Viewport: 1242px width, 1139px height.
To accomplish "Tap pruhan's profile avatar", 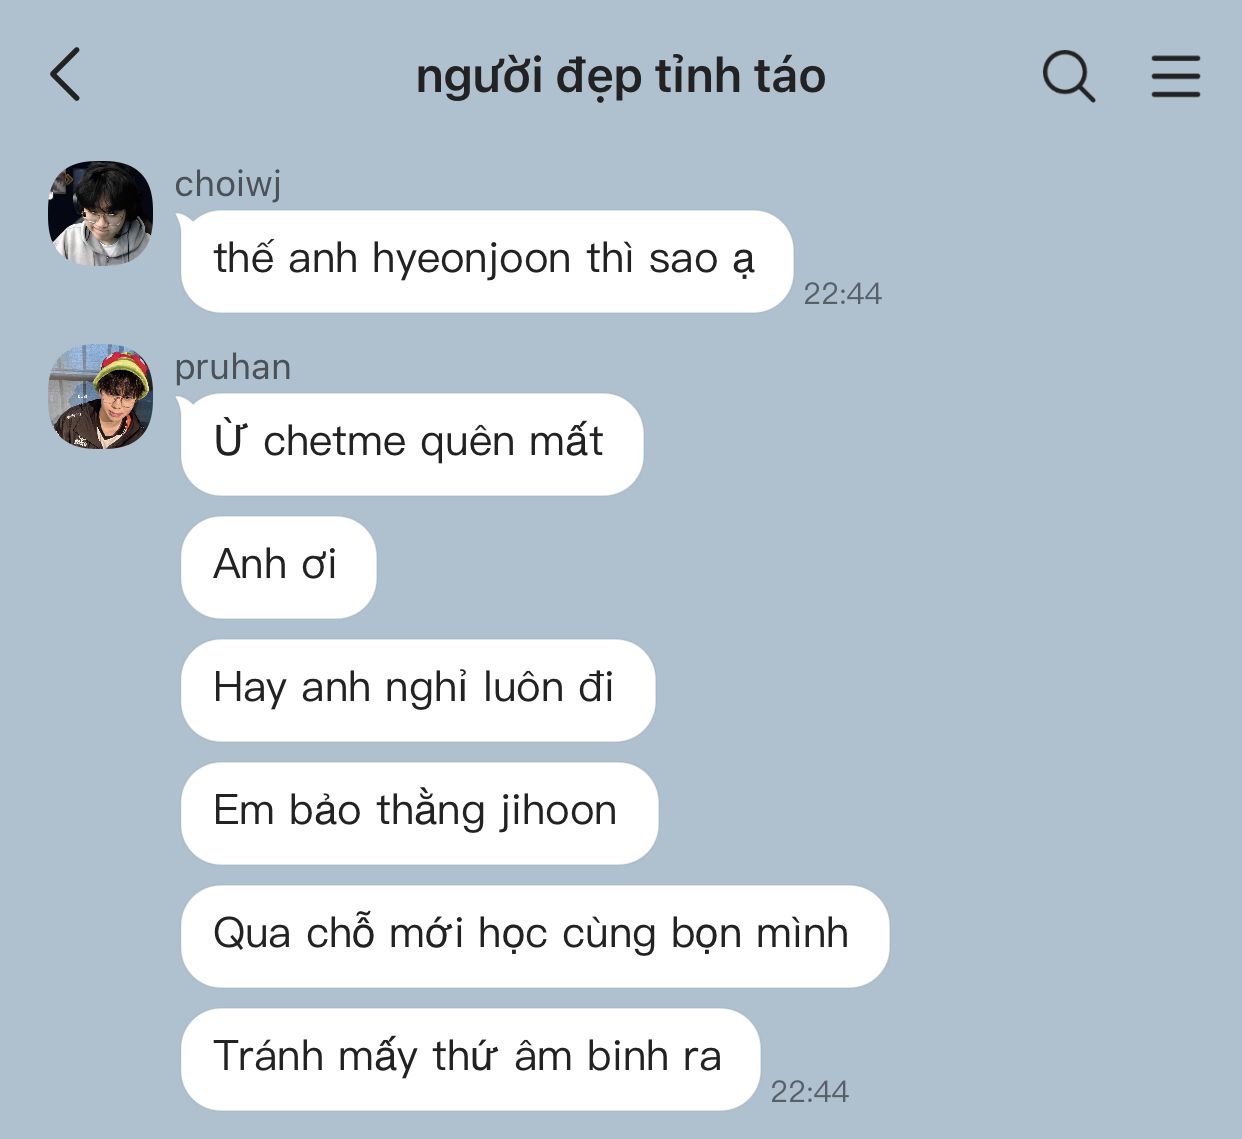I will coord(100,396).
